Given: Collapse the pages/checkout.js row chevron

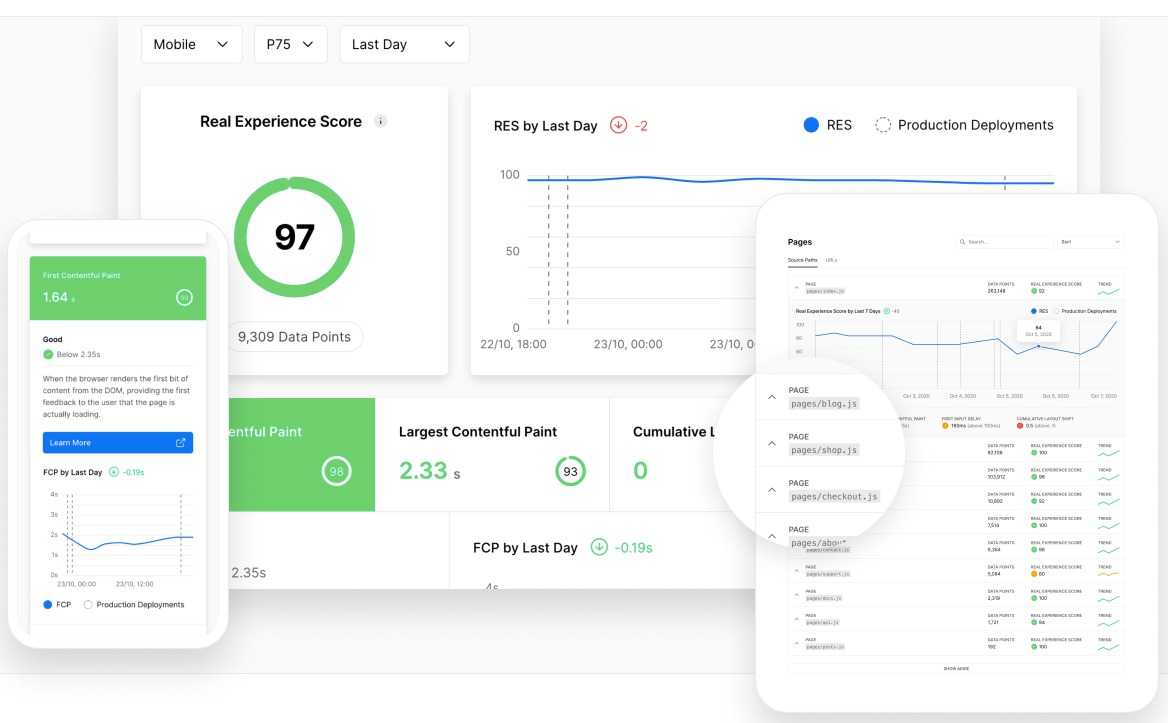Looking at the screenshot, I should pos(771,490).
